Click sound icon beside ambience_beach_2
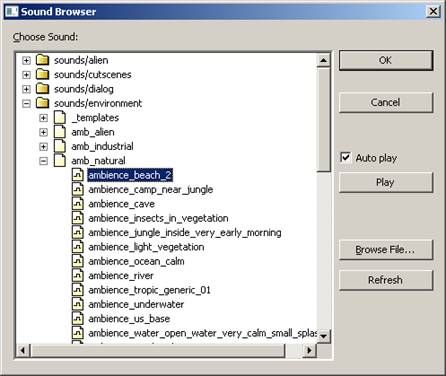 tap(78, 175)
